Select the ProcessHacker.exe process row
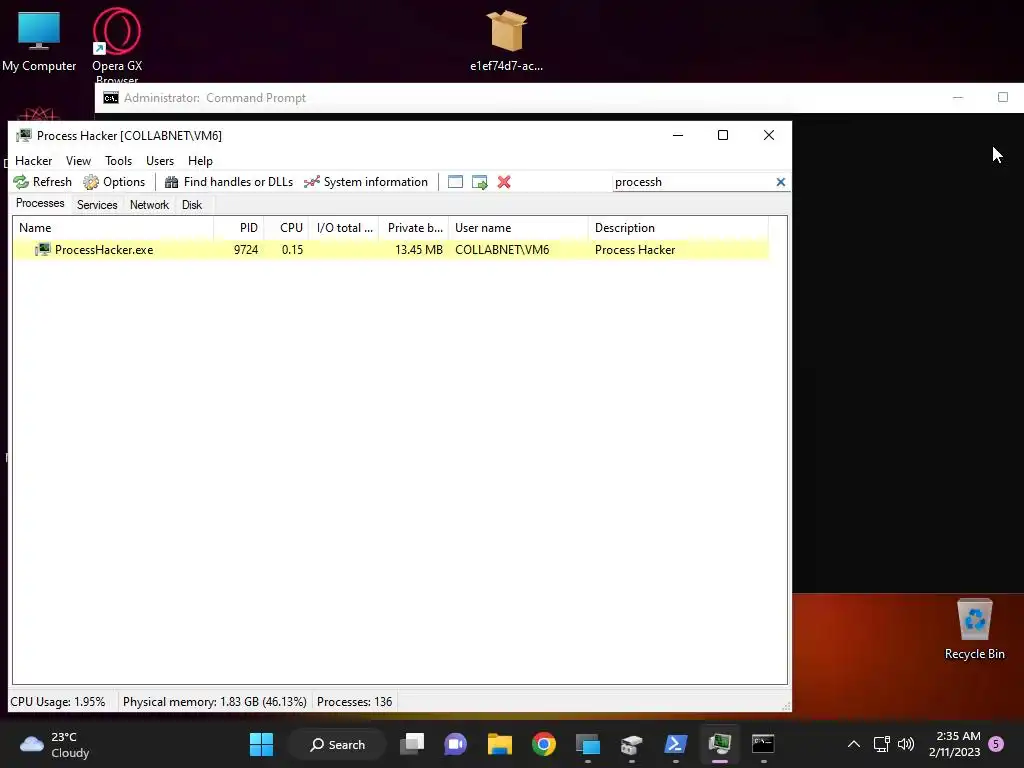Image resolution: width=1024 pixels, height=768 pixels. (391, 249)
